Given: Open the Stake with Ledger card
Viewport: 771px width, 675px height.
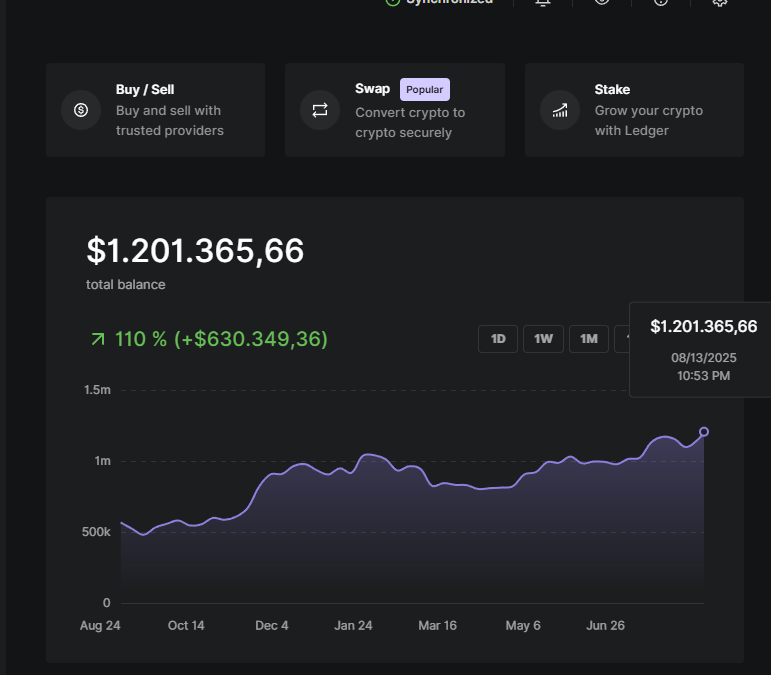Looking at the screenshot, I should [634, 110].
